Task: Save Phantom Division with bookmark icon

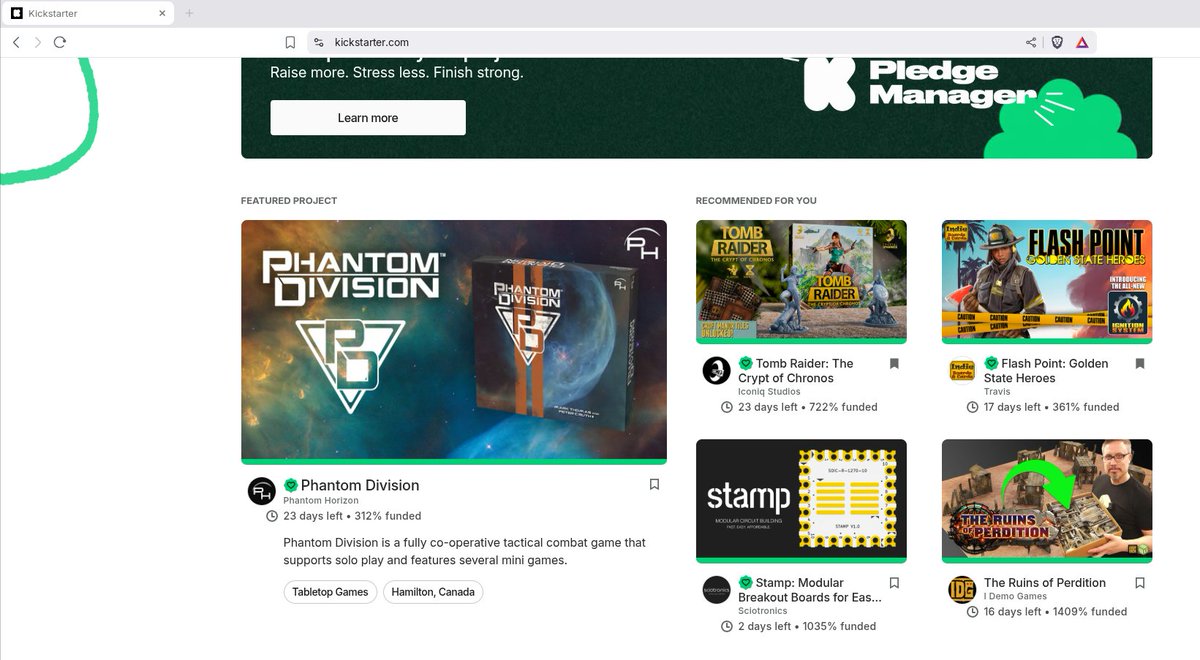Action: click(654, 484)
